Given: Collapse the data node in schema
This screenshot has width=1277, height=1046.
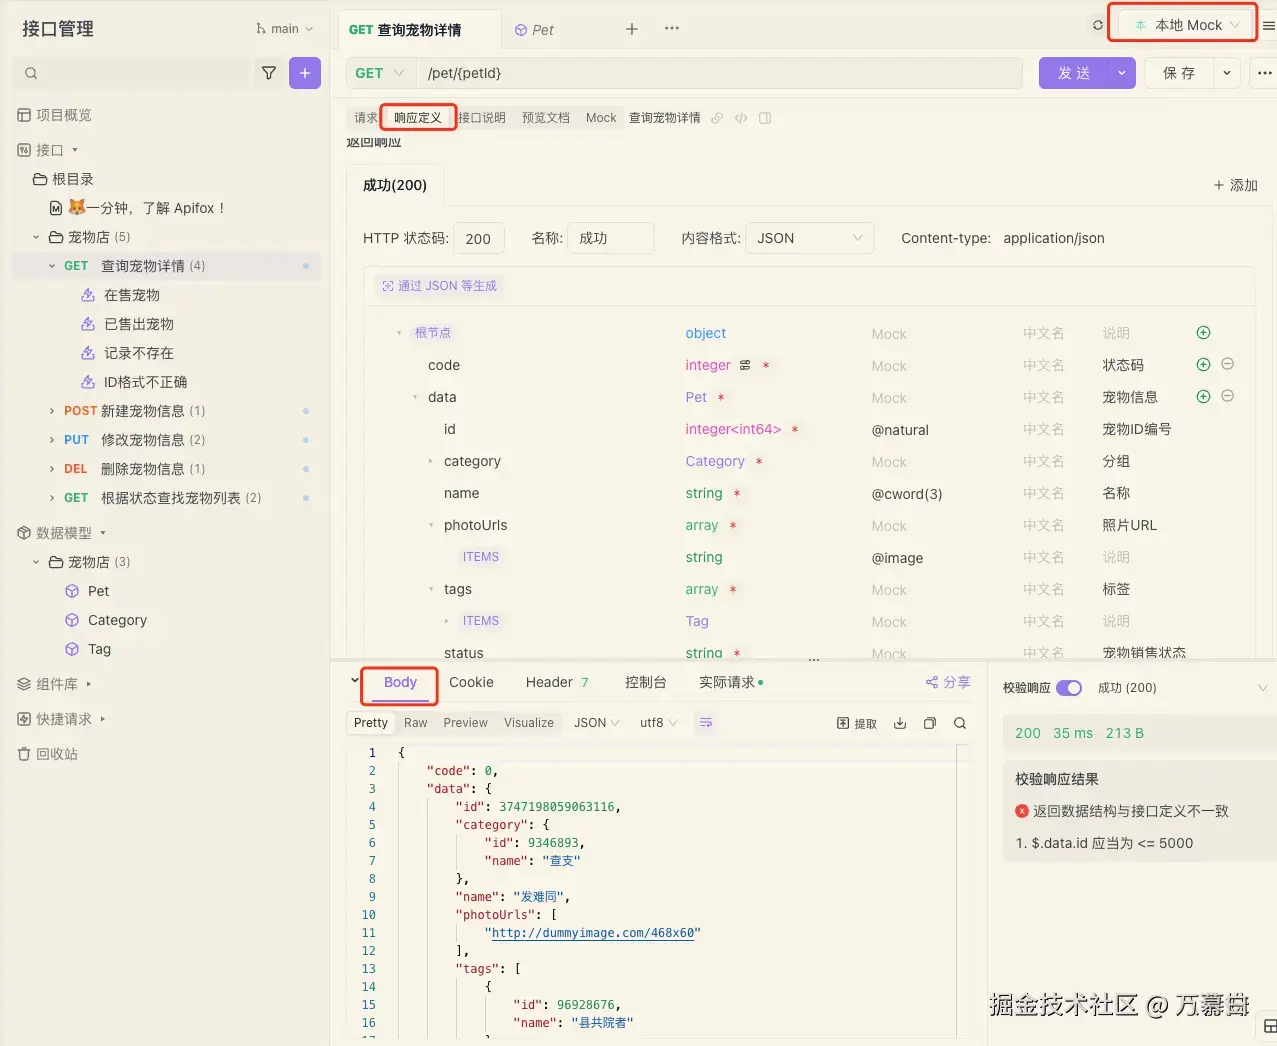Looking at the screenshot, I should click(415, 397).
